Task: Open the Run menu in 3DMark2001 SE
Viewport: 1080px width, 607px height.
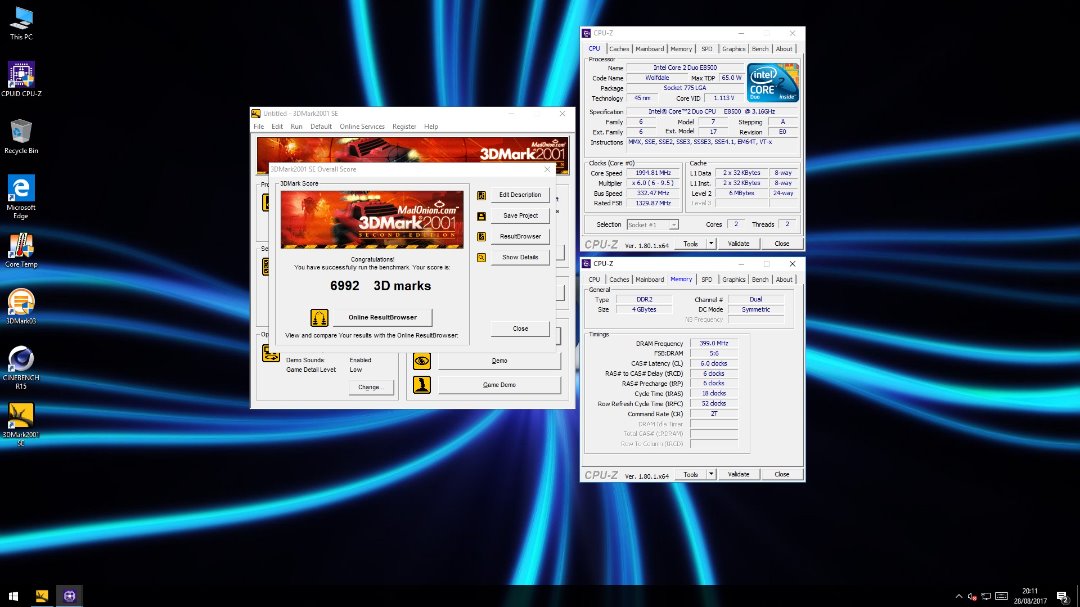Action: [x=296, y=127]
